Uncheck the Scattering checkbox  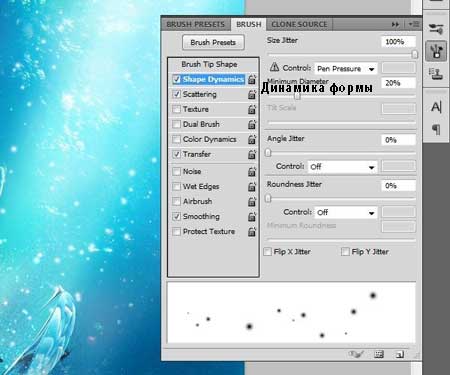[177, 94]
